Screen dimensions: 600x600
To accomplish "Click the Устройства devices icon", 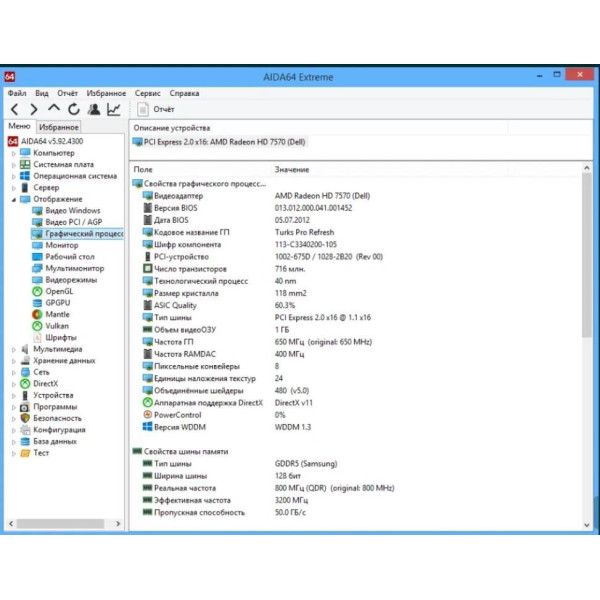I will pyautogui.click(x=25, y=395).
